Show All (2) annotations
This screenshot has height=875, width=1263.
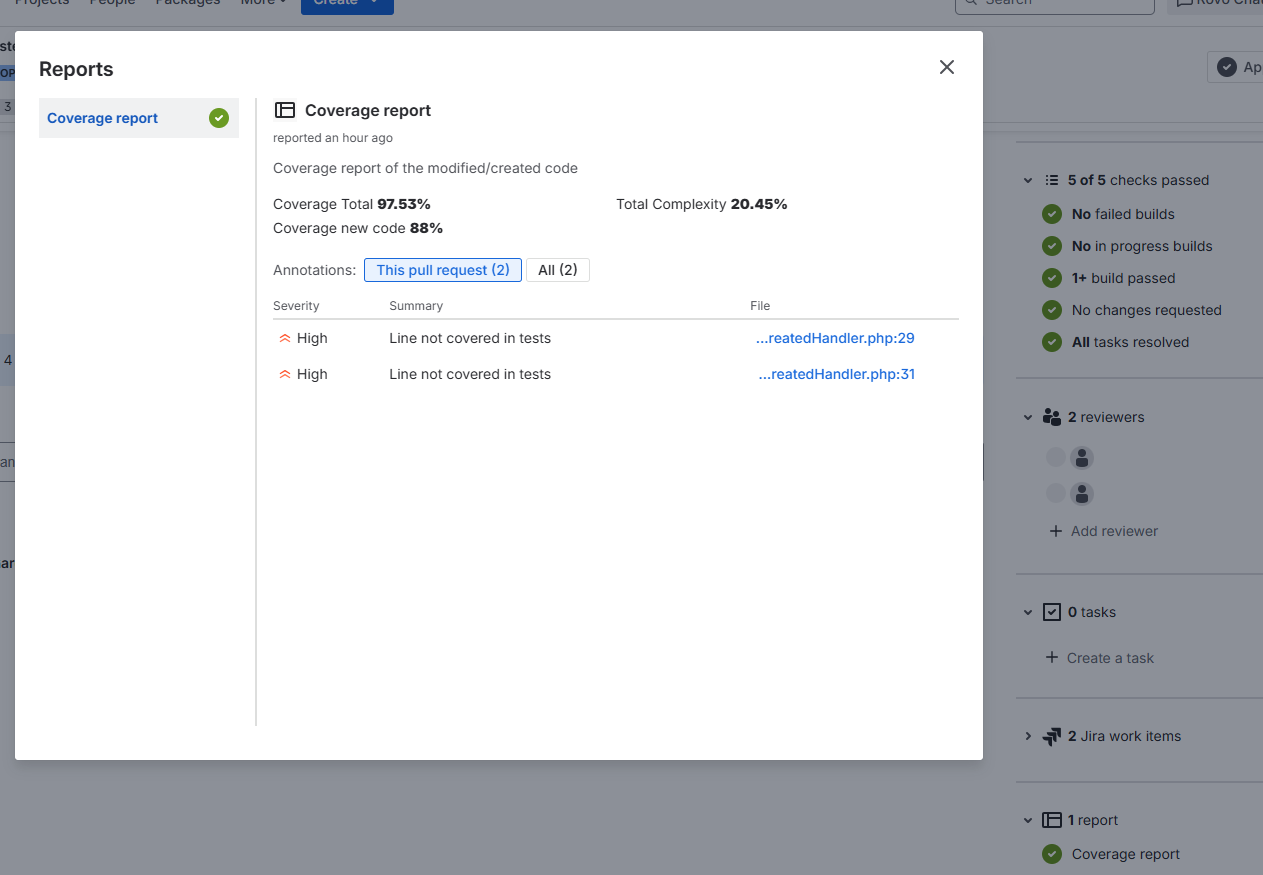click(x=558, y=270)
